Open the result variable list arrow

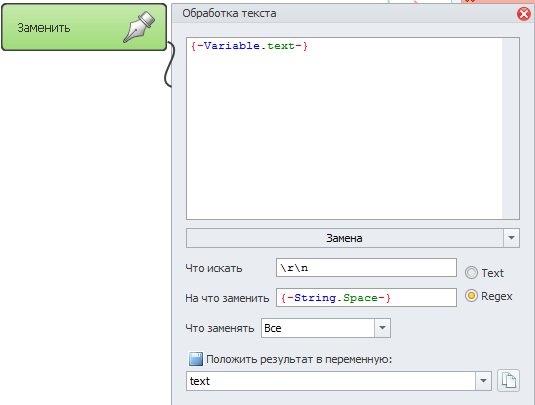point(483,381)
